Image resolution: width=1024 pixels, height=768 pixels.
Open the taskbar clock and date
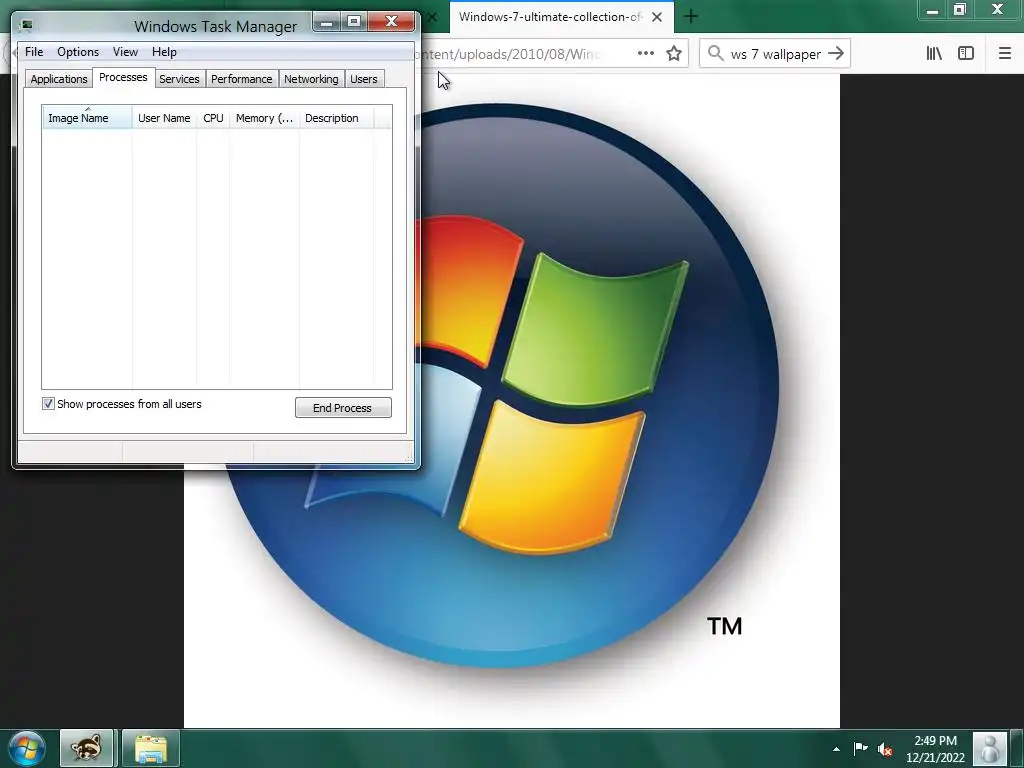[x=935, y=749]
